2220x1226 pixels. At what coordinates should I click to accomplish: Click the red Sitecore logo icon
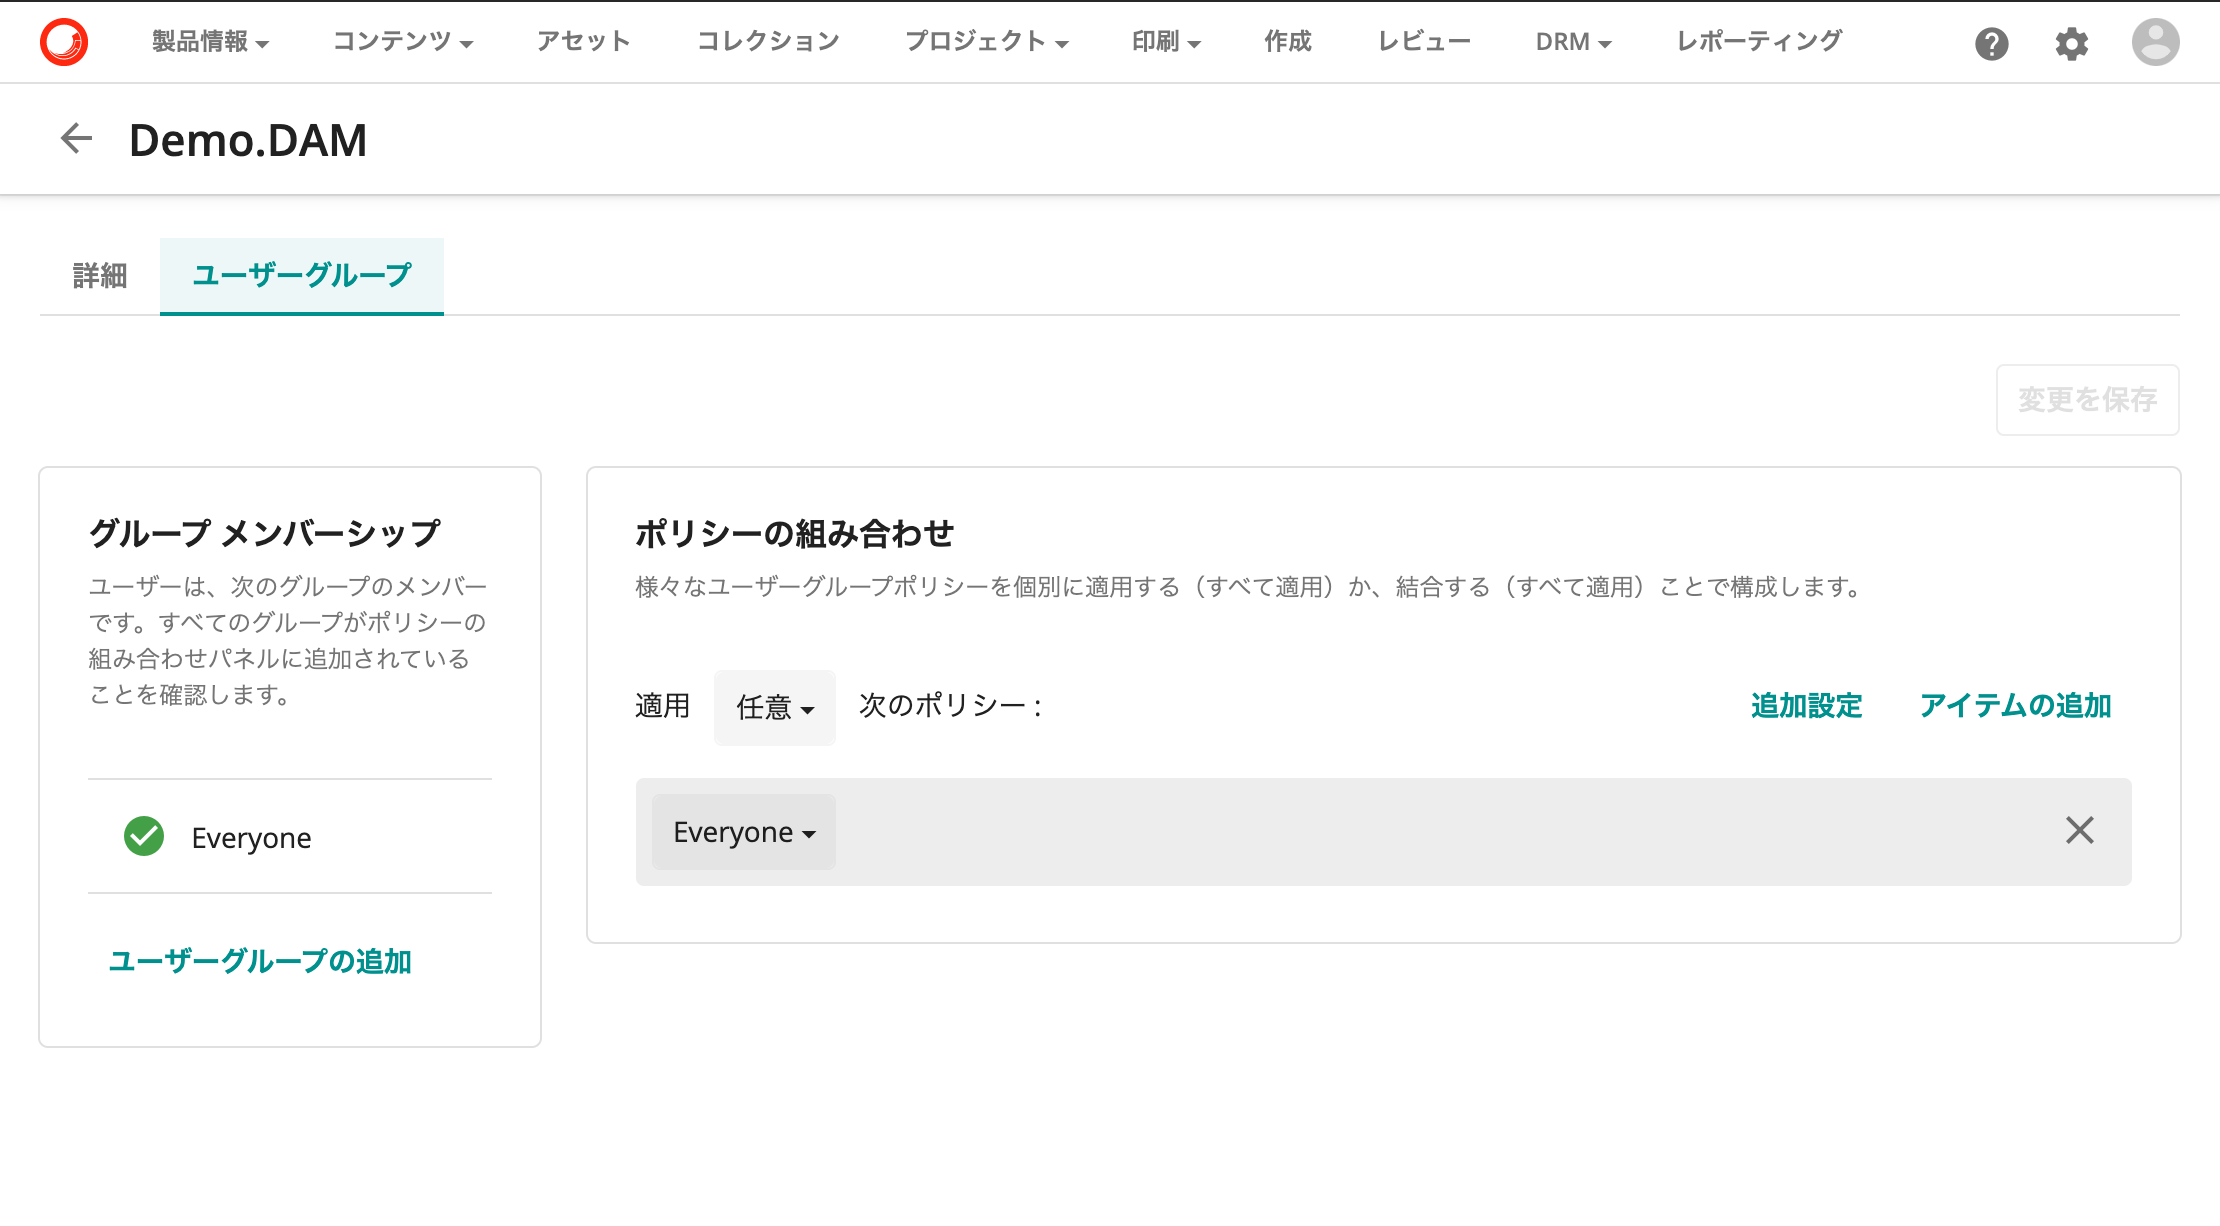point(64,42)
